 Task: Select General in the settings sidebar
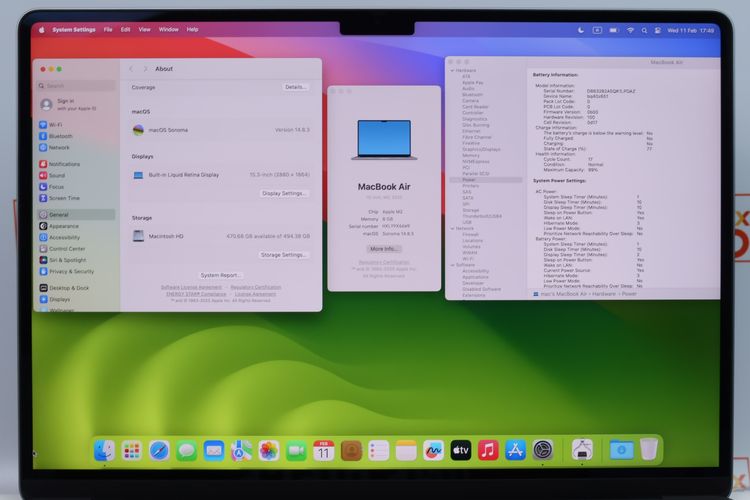[77, 215]
